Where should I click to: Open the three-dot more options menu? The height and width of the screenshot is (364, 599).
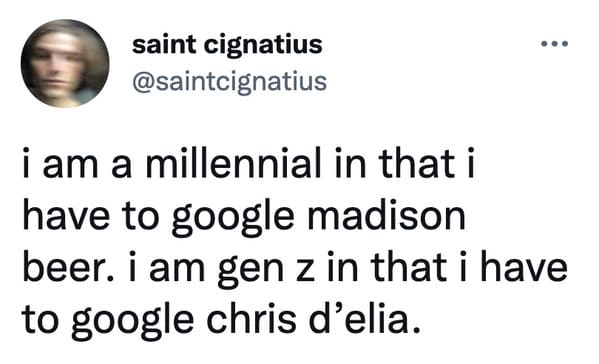pyautogui.click(x=555, y=44)
